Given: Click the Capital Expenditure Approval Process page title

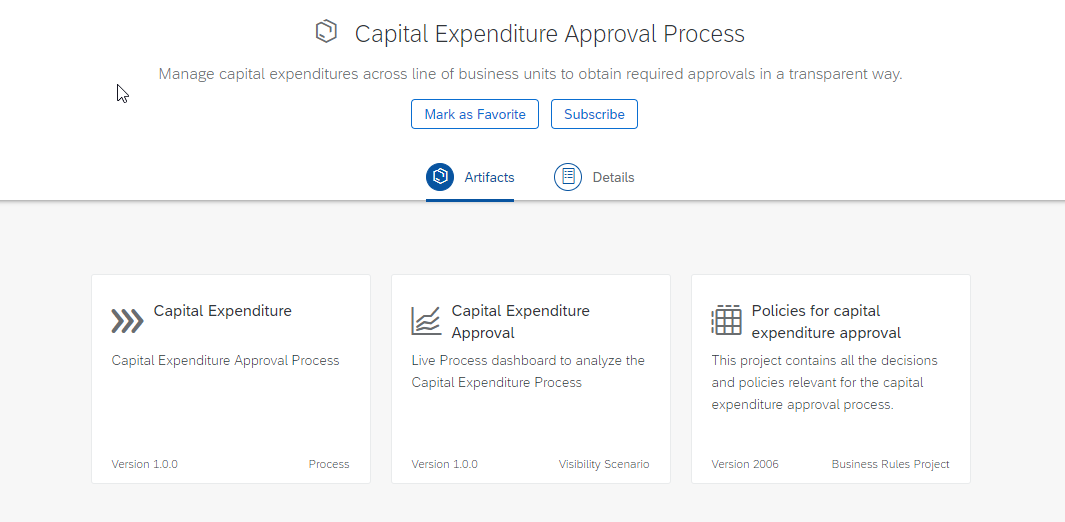Looking at the screenshot, I should pos(549,34).
